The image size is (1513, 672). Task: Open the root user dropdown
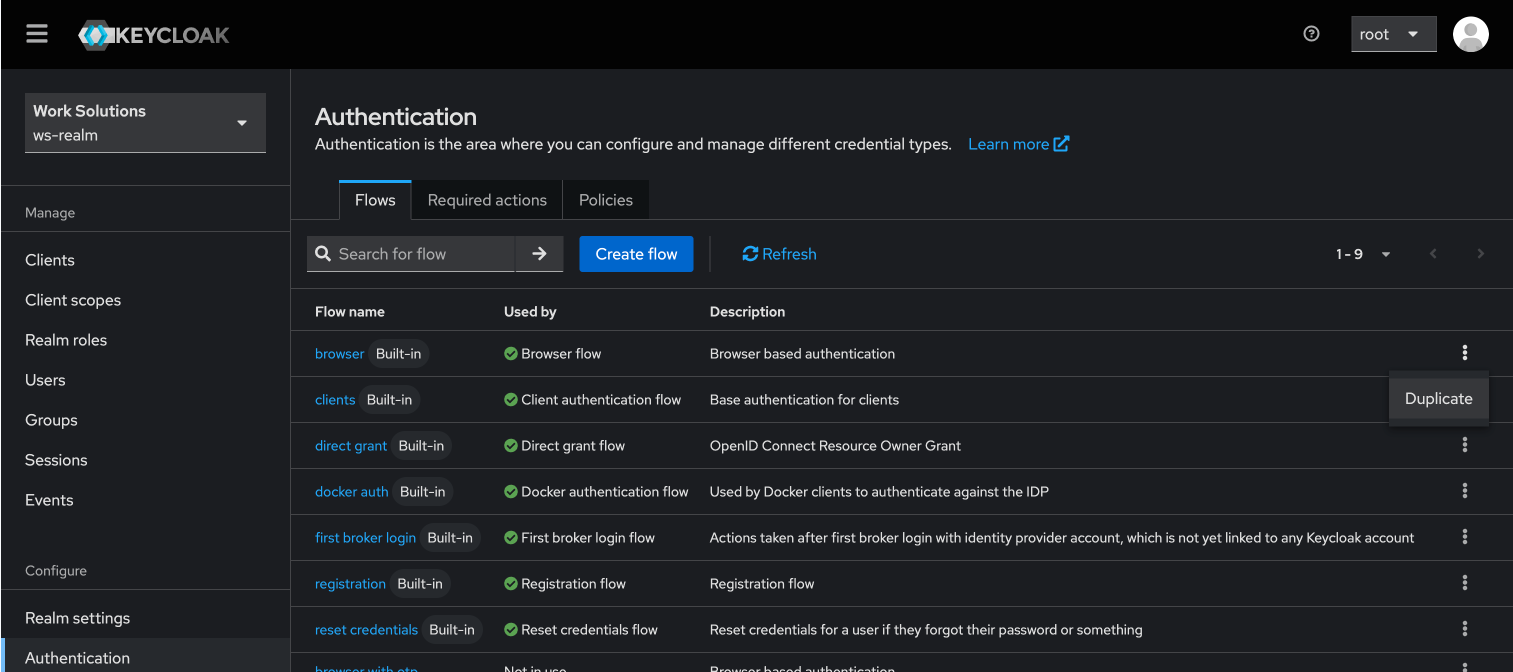click(x=1393, y=34)
